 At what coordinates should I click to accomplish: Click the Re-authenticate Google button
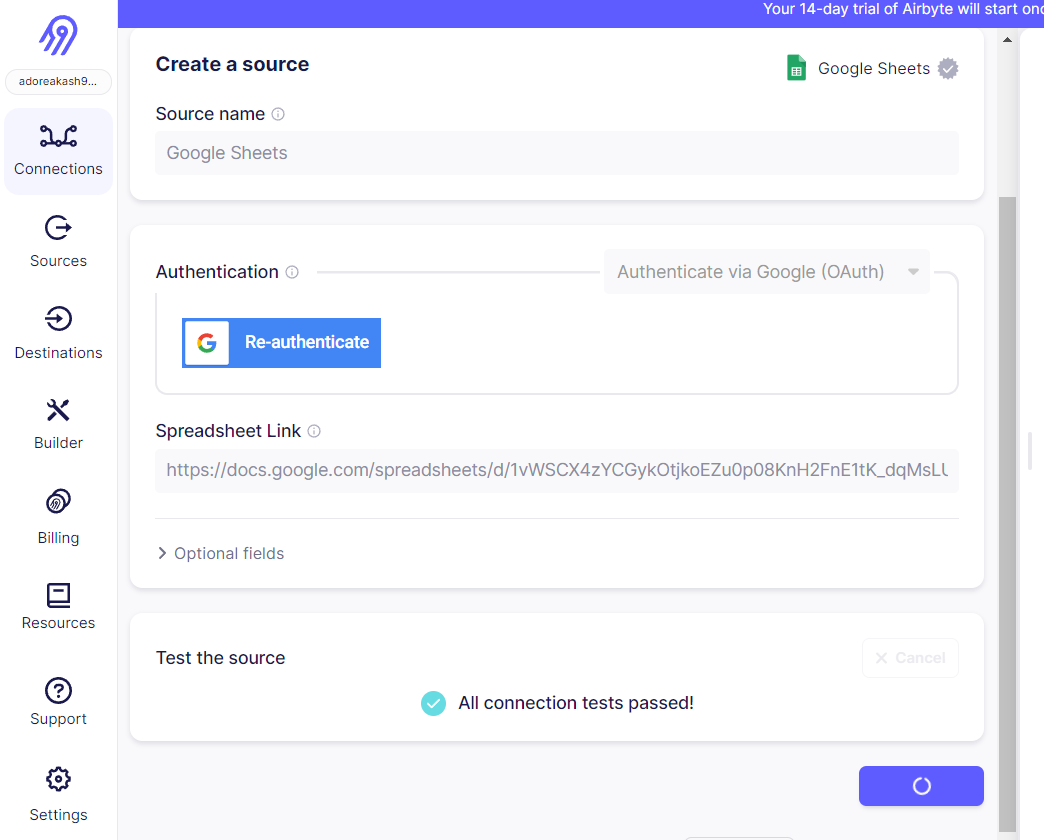(x=282, y=343)
